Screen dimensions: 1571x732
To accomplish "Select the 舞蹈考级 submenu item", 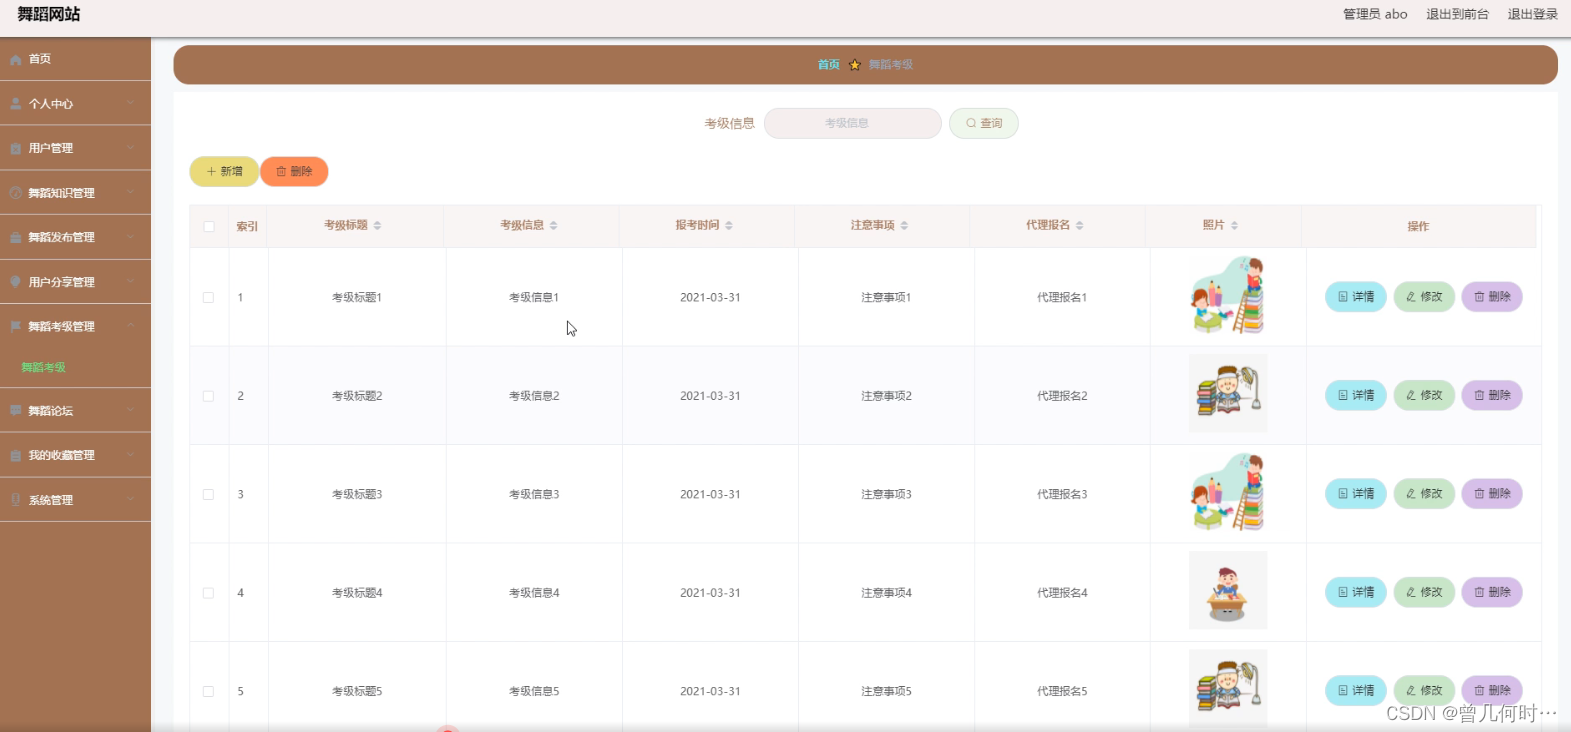I will point(44,368).
